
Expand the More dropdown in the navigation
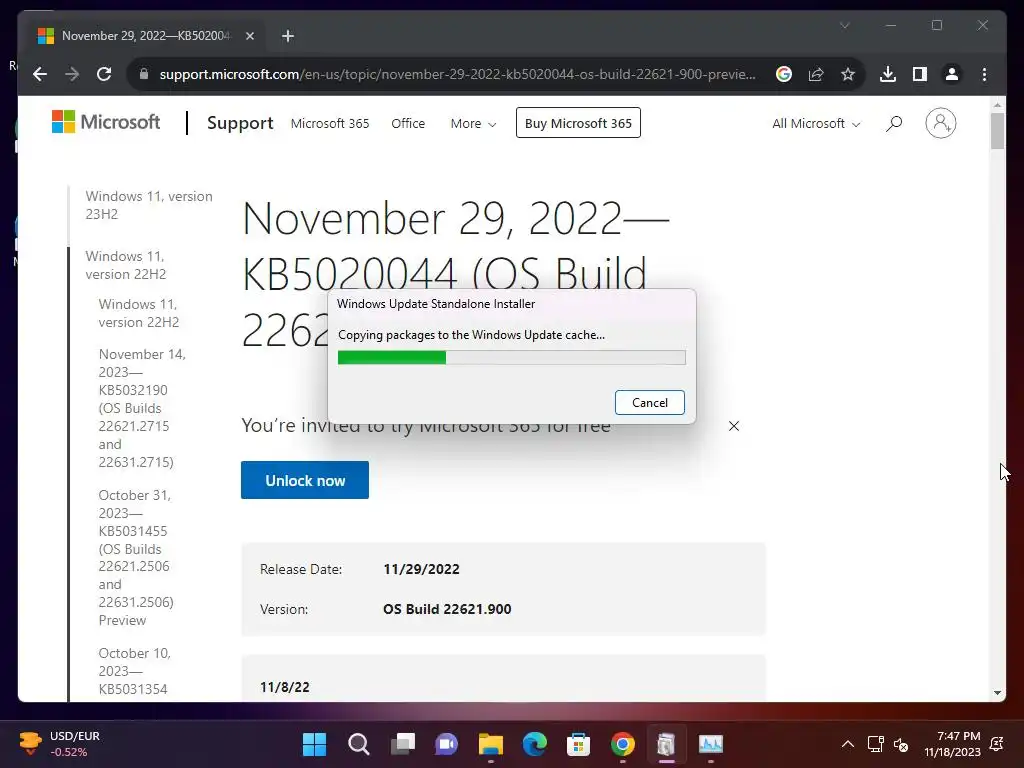tap(473, 123)
